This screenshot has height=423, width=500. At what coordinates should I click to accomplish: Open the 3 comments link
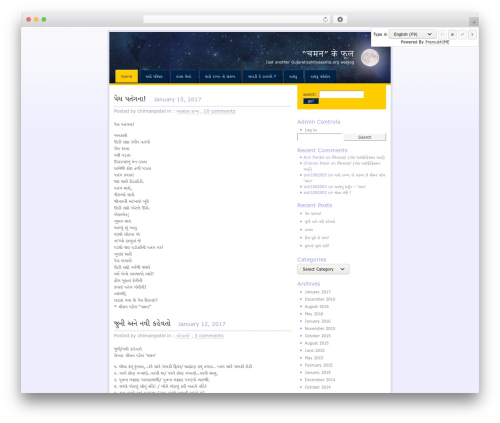[x=209, y=336]
